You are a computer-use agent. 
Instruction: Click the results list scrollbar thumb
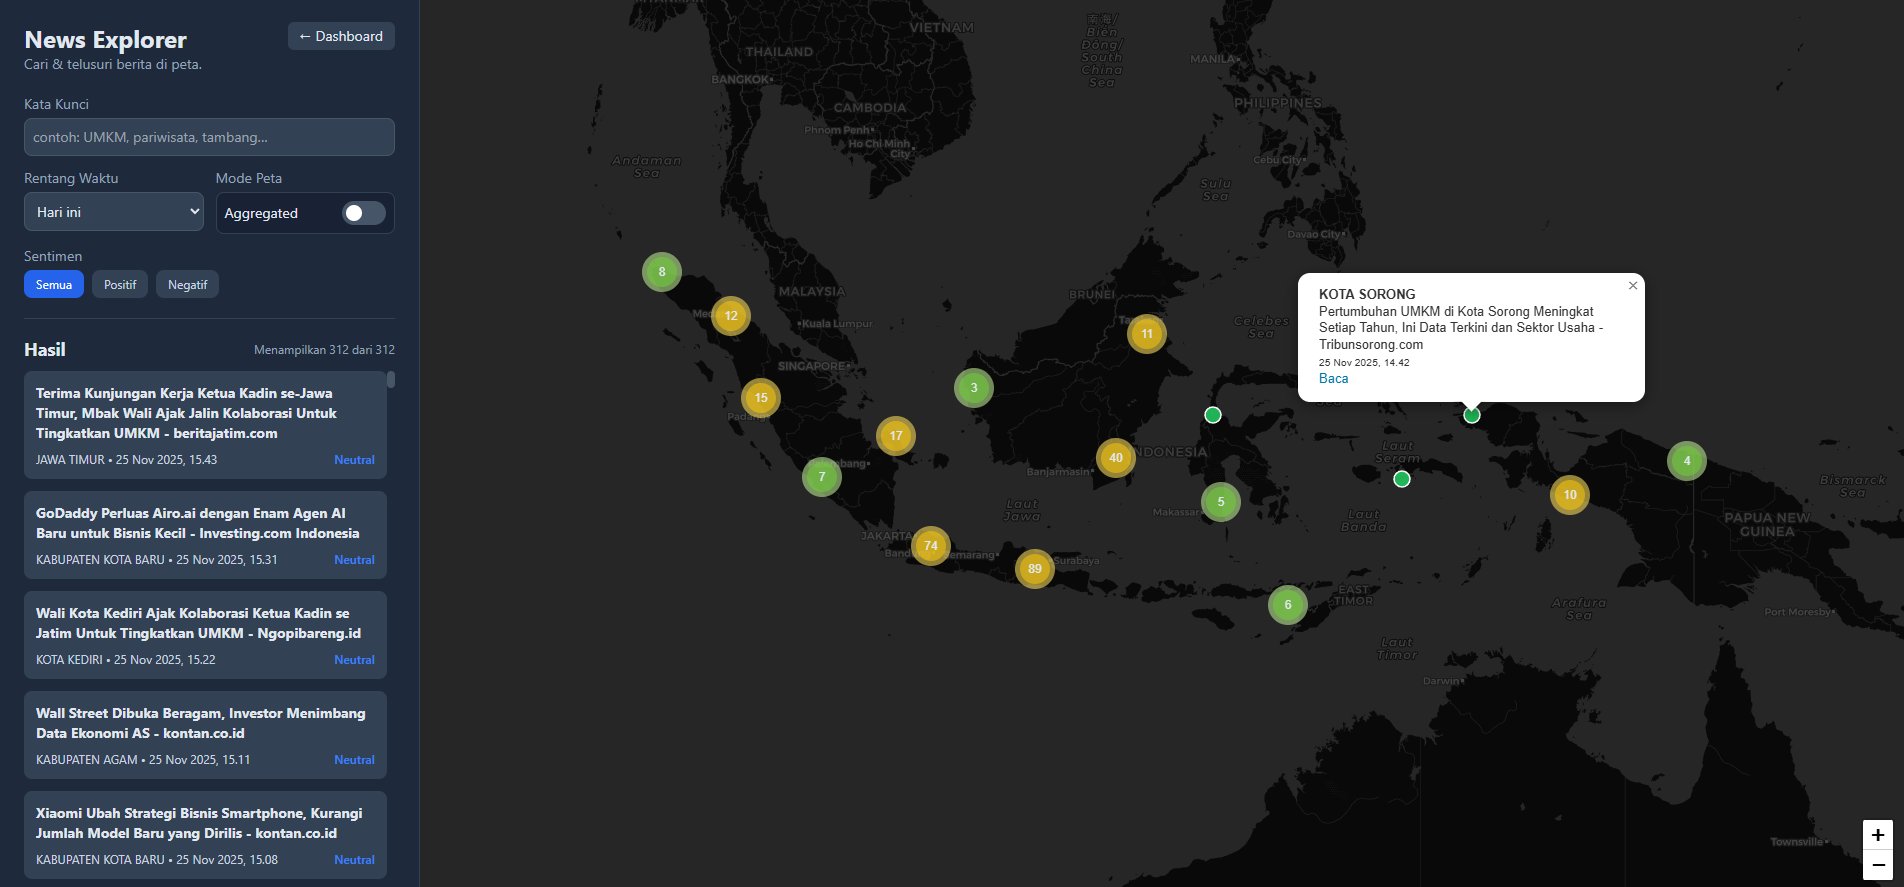click(391, 379)
